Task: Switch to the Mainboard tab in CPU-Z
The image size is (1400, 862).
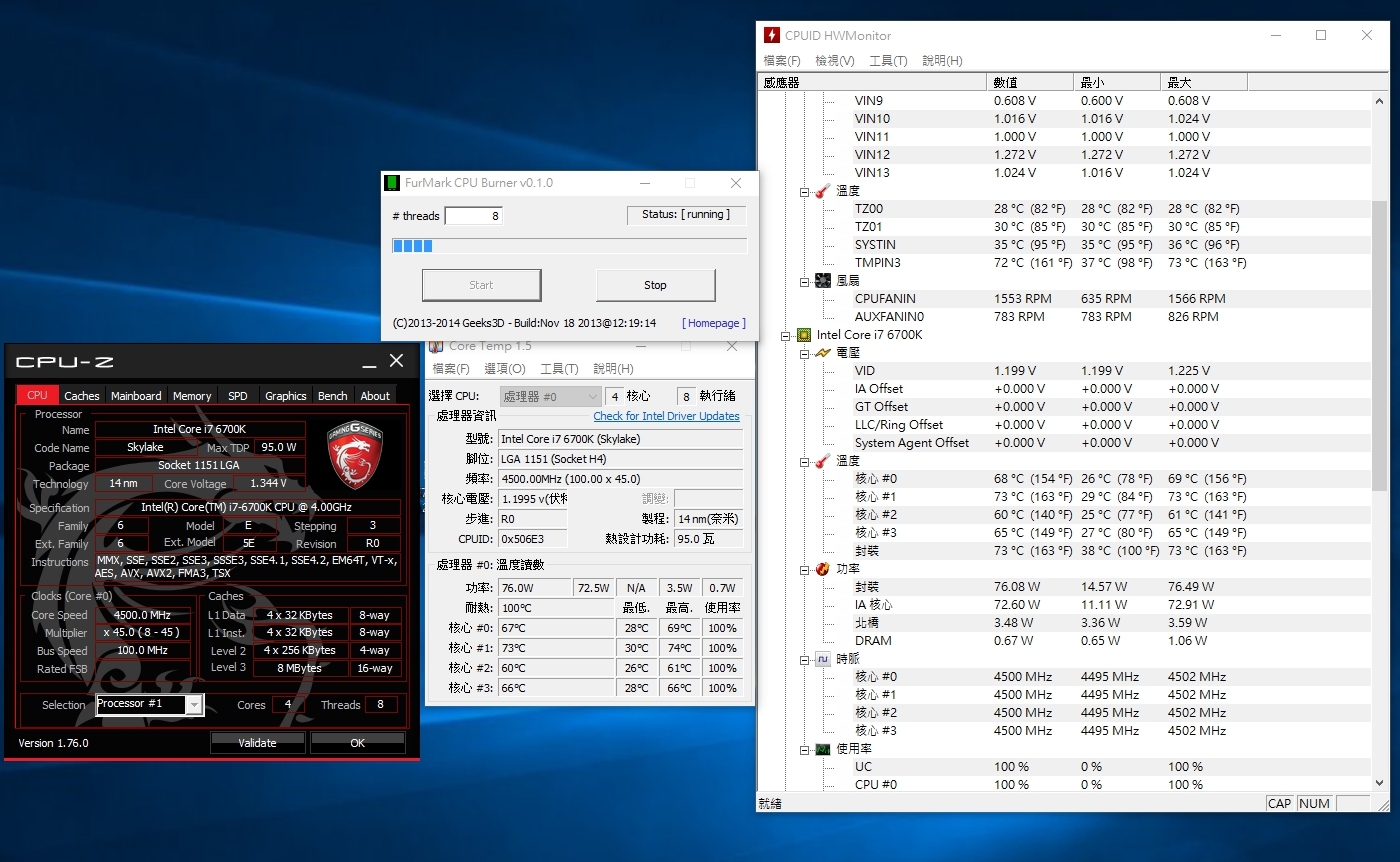Action: (x=136, y=396)
